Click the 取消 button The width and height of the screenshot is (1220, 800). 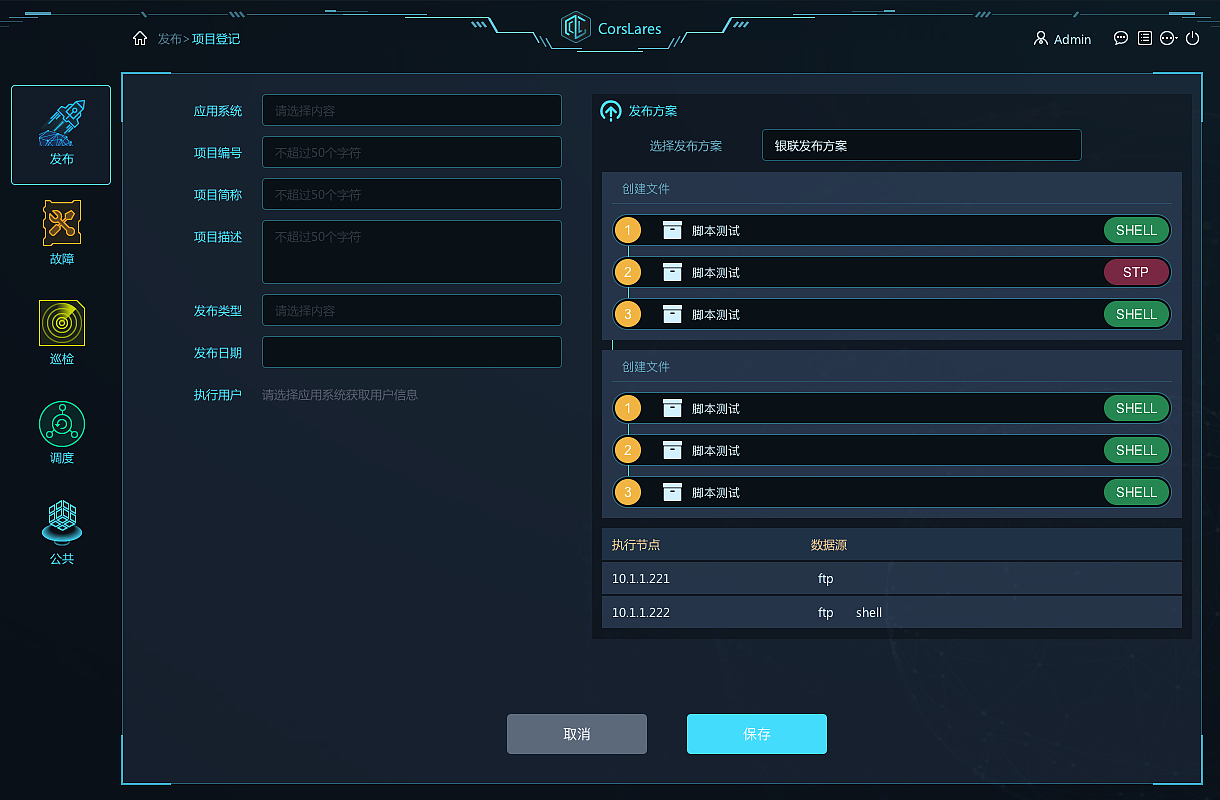[577, 734]
